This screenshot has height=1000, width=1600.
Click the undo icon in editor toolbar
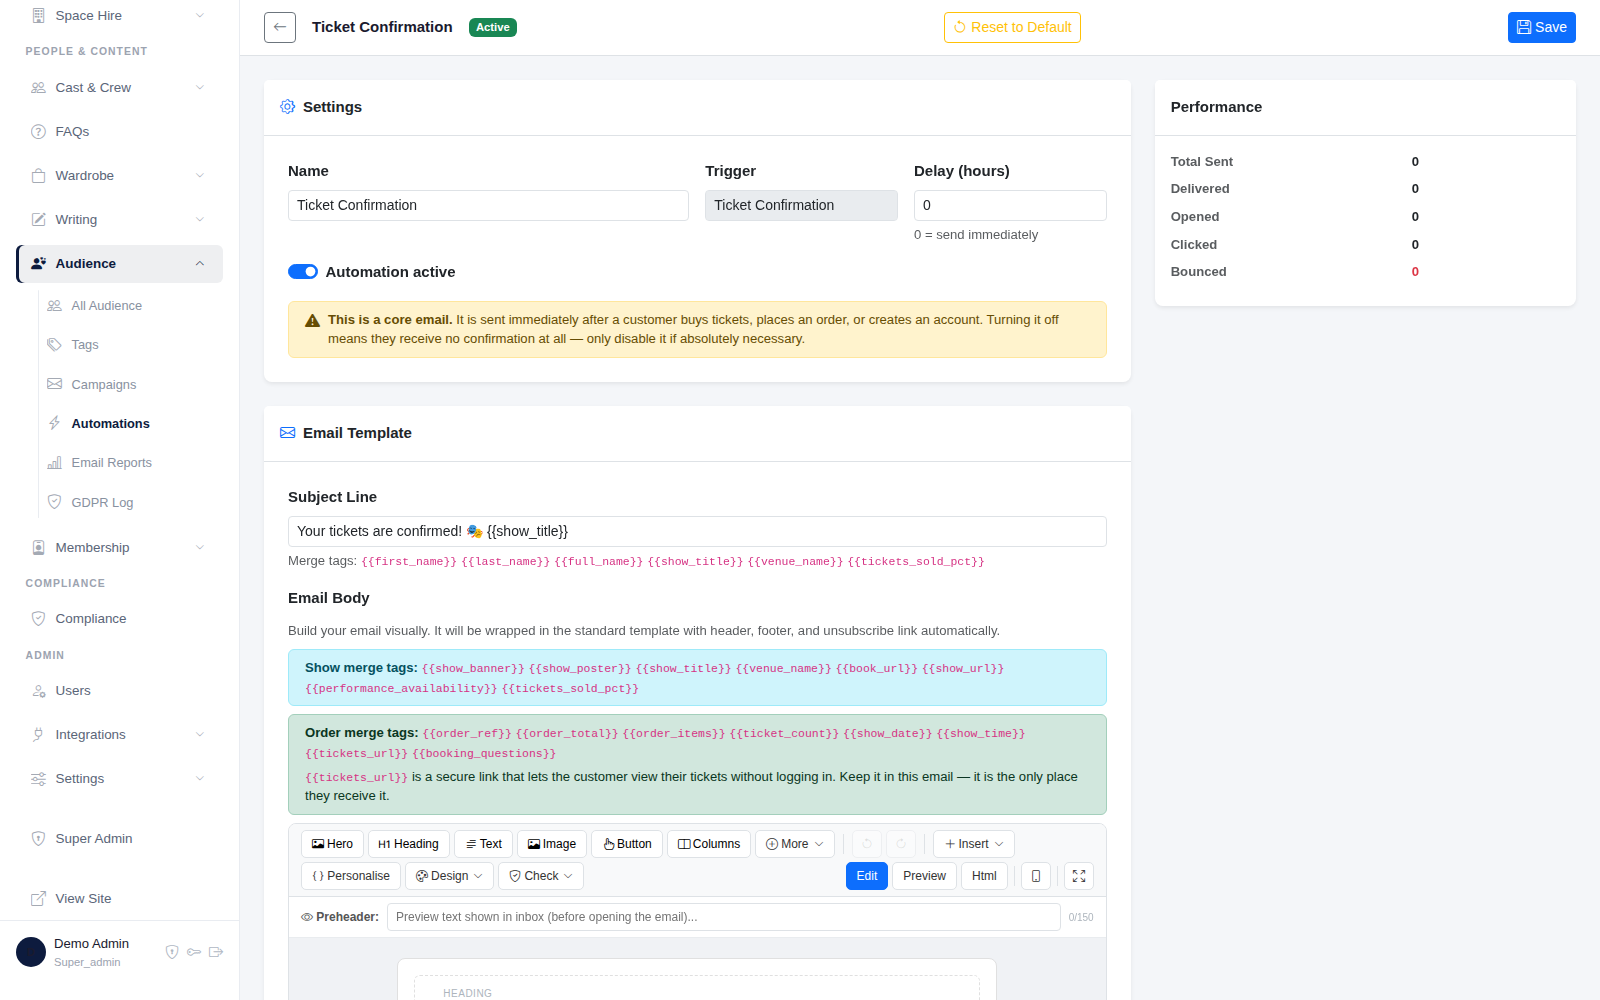(x=867, y=844)
